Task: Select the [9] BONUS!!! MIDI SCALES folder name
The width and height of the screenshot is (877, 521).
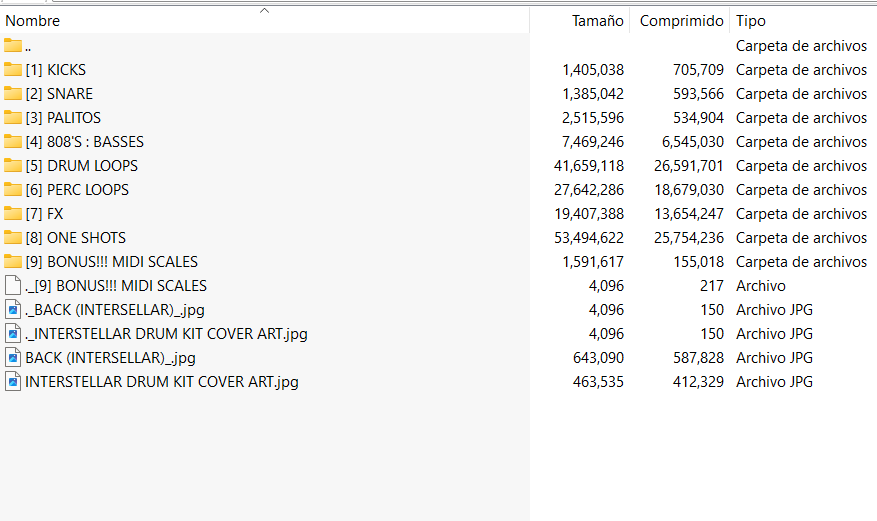Action: pyautogui.click(x=112, y=262)
